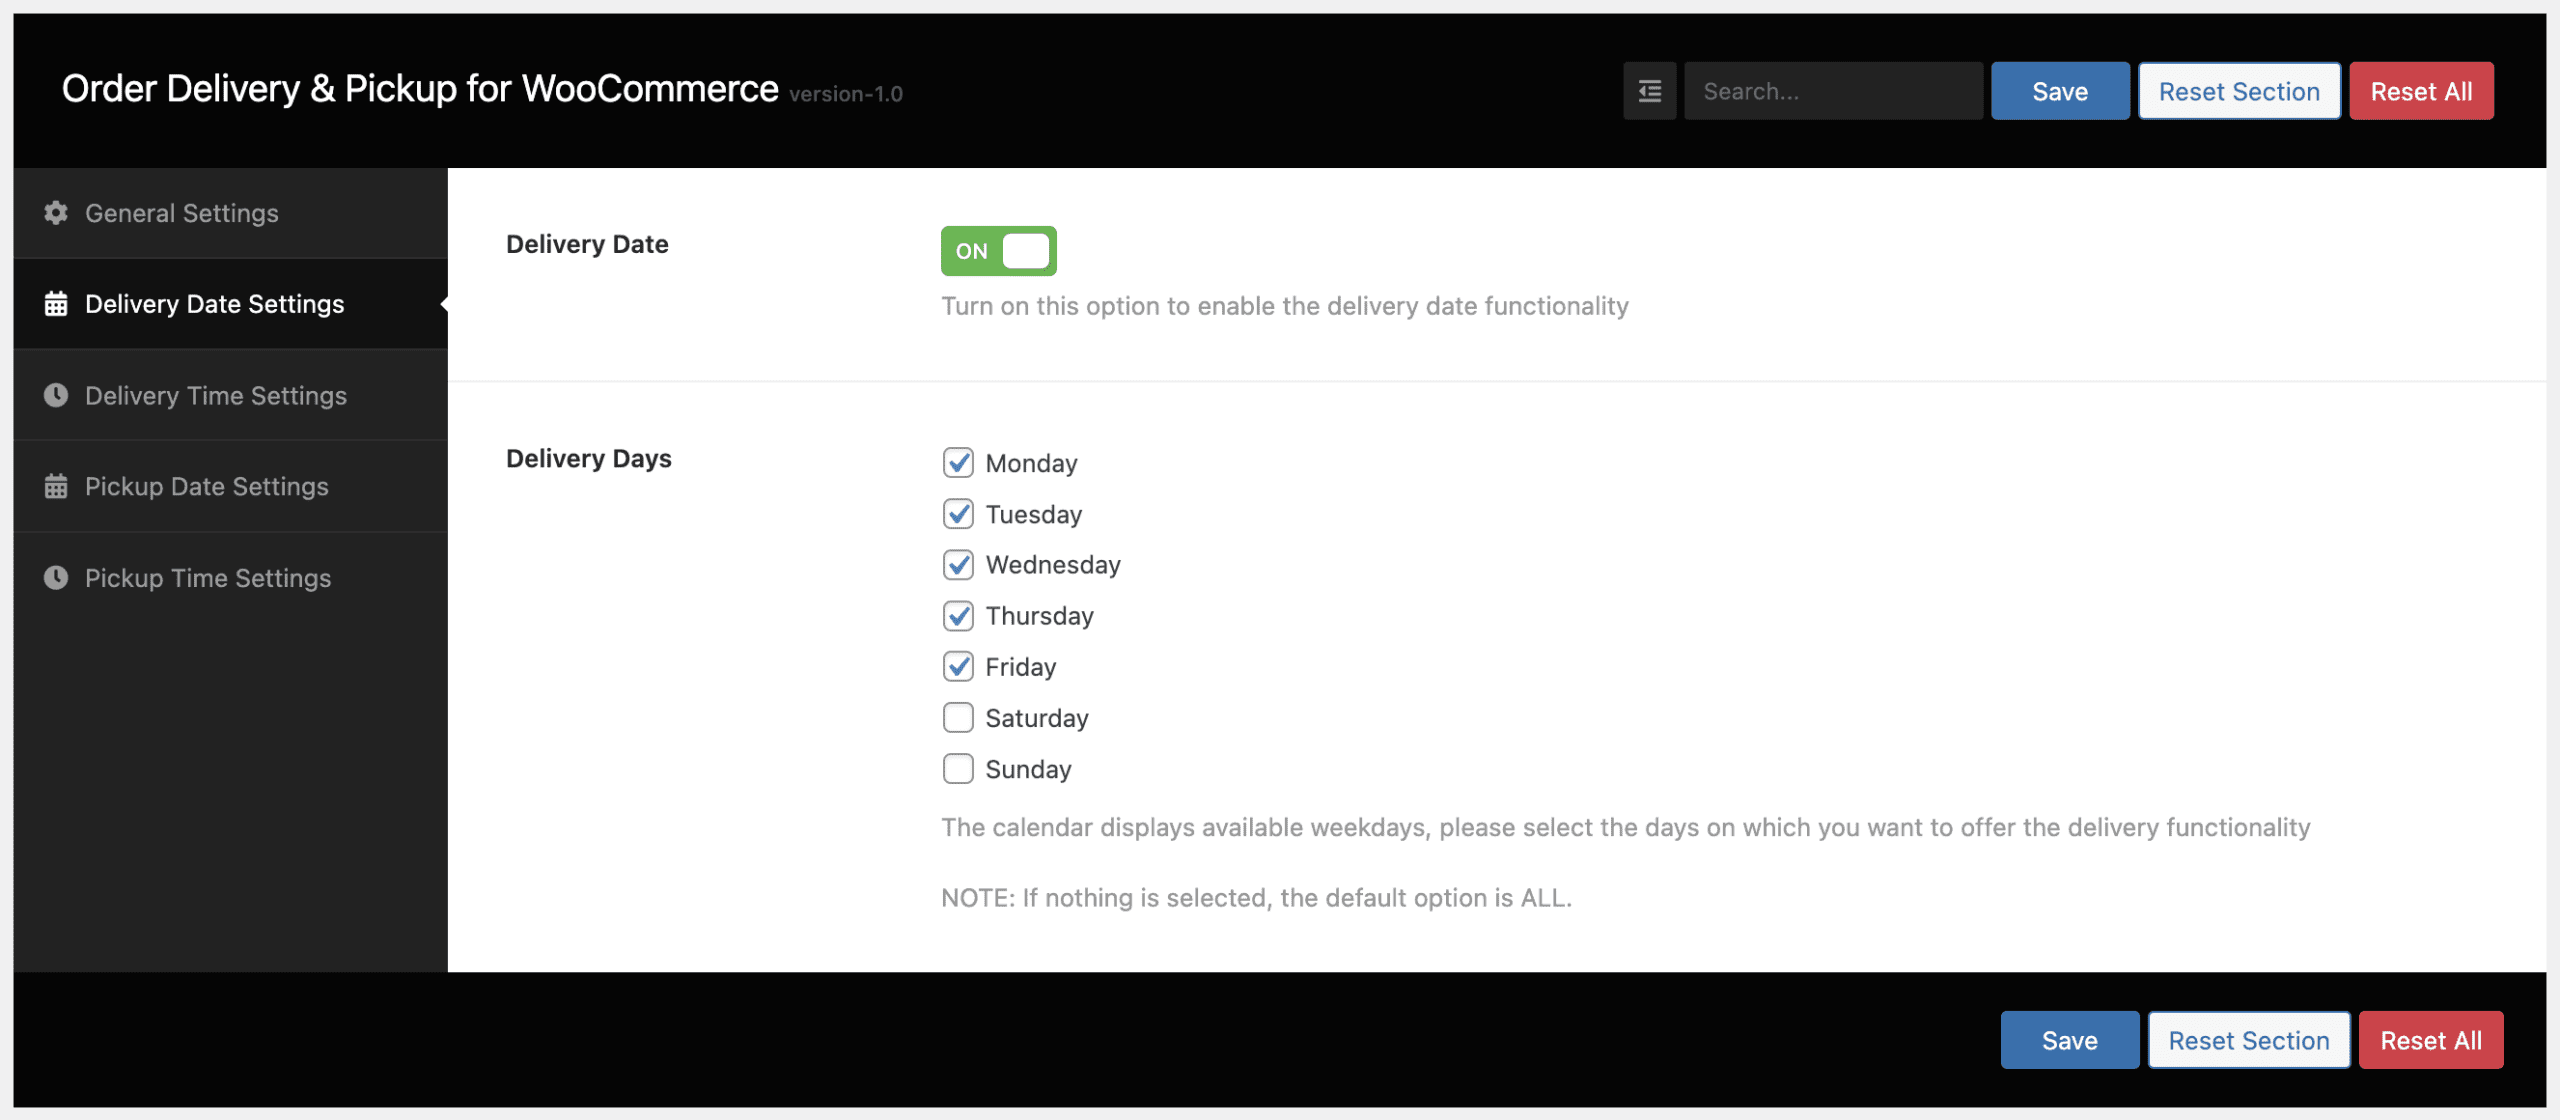The height and width of the screenshot is (1120, 2560).
Task: Click Reset Section at the bottom
Action: tap(2248, 1039)
